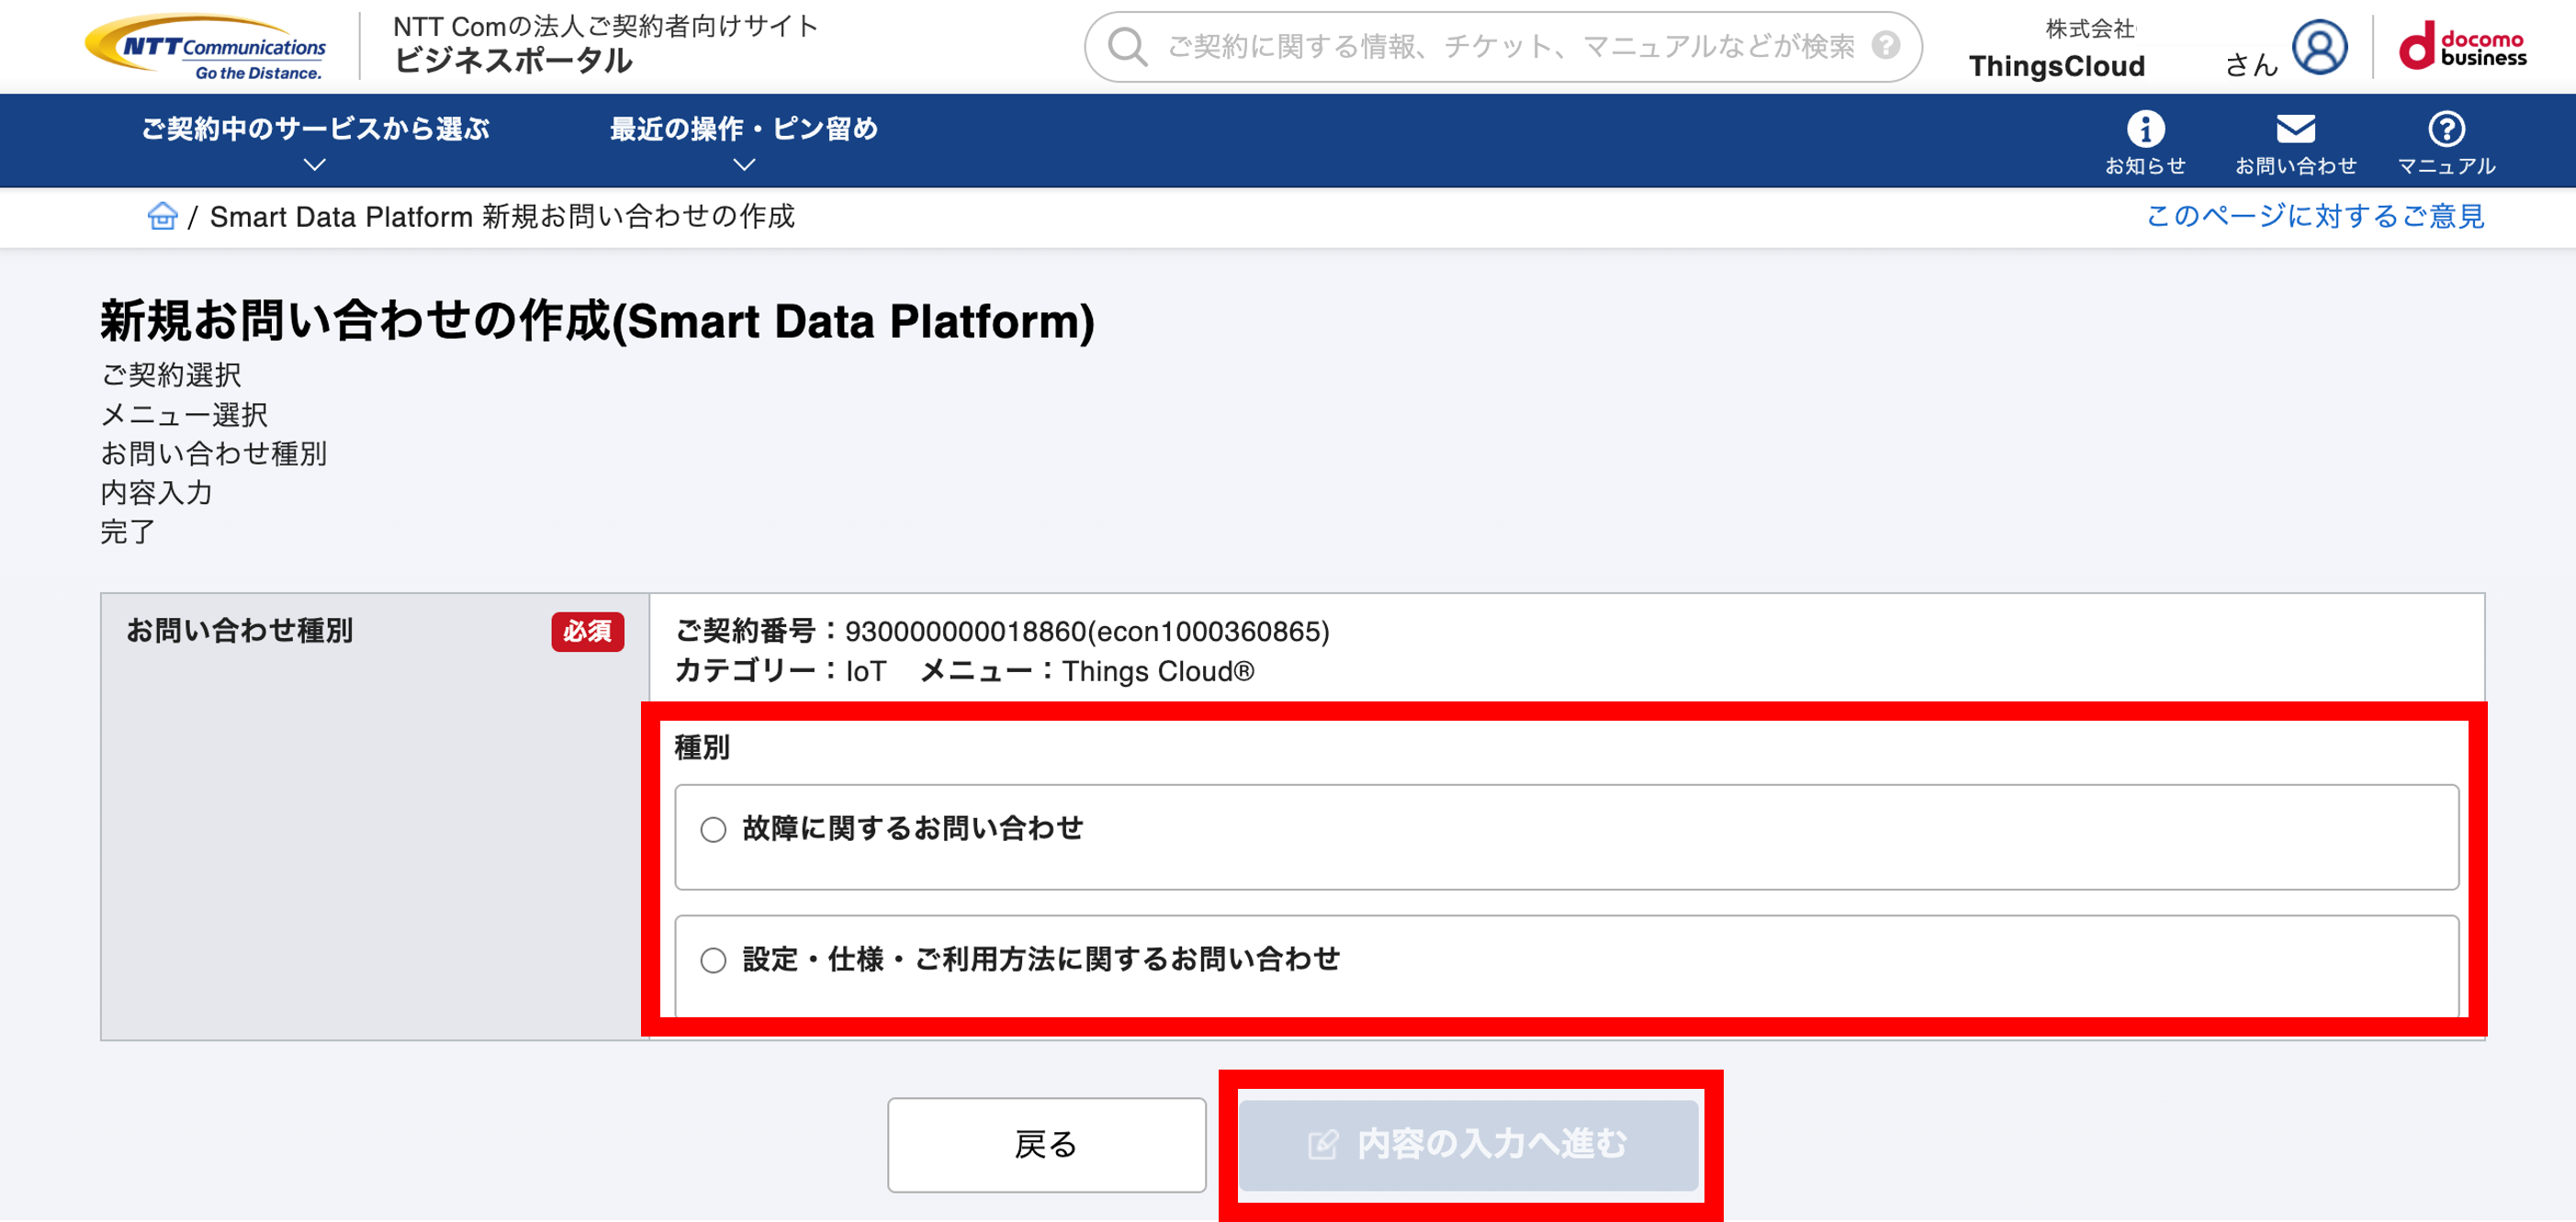Click the カテゴリー：IoT text
This screenshot has width=2576, height=1222.
pos(781,671)
